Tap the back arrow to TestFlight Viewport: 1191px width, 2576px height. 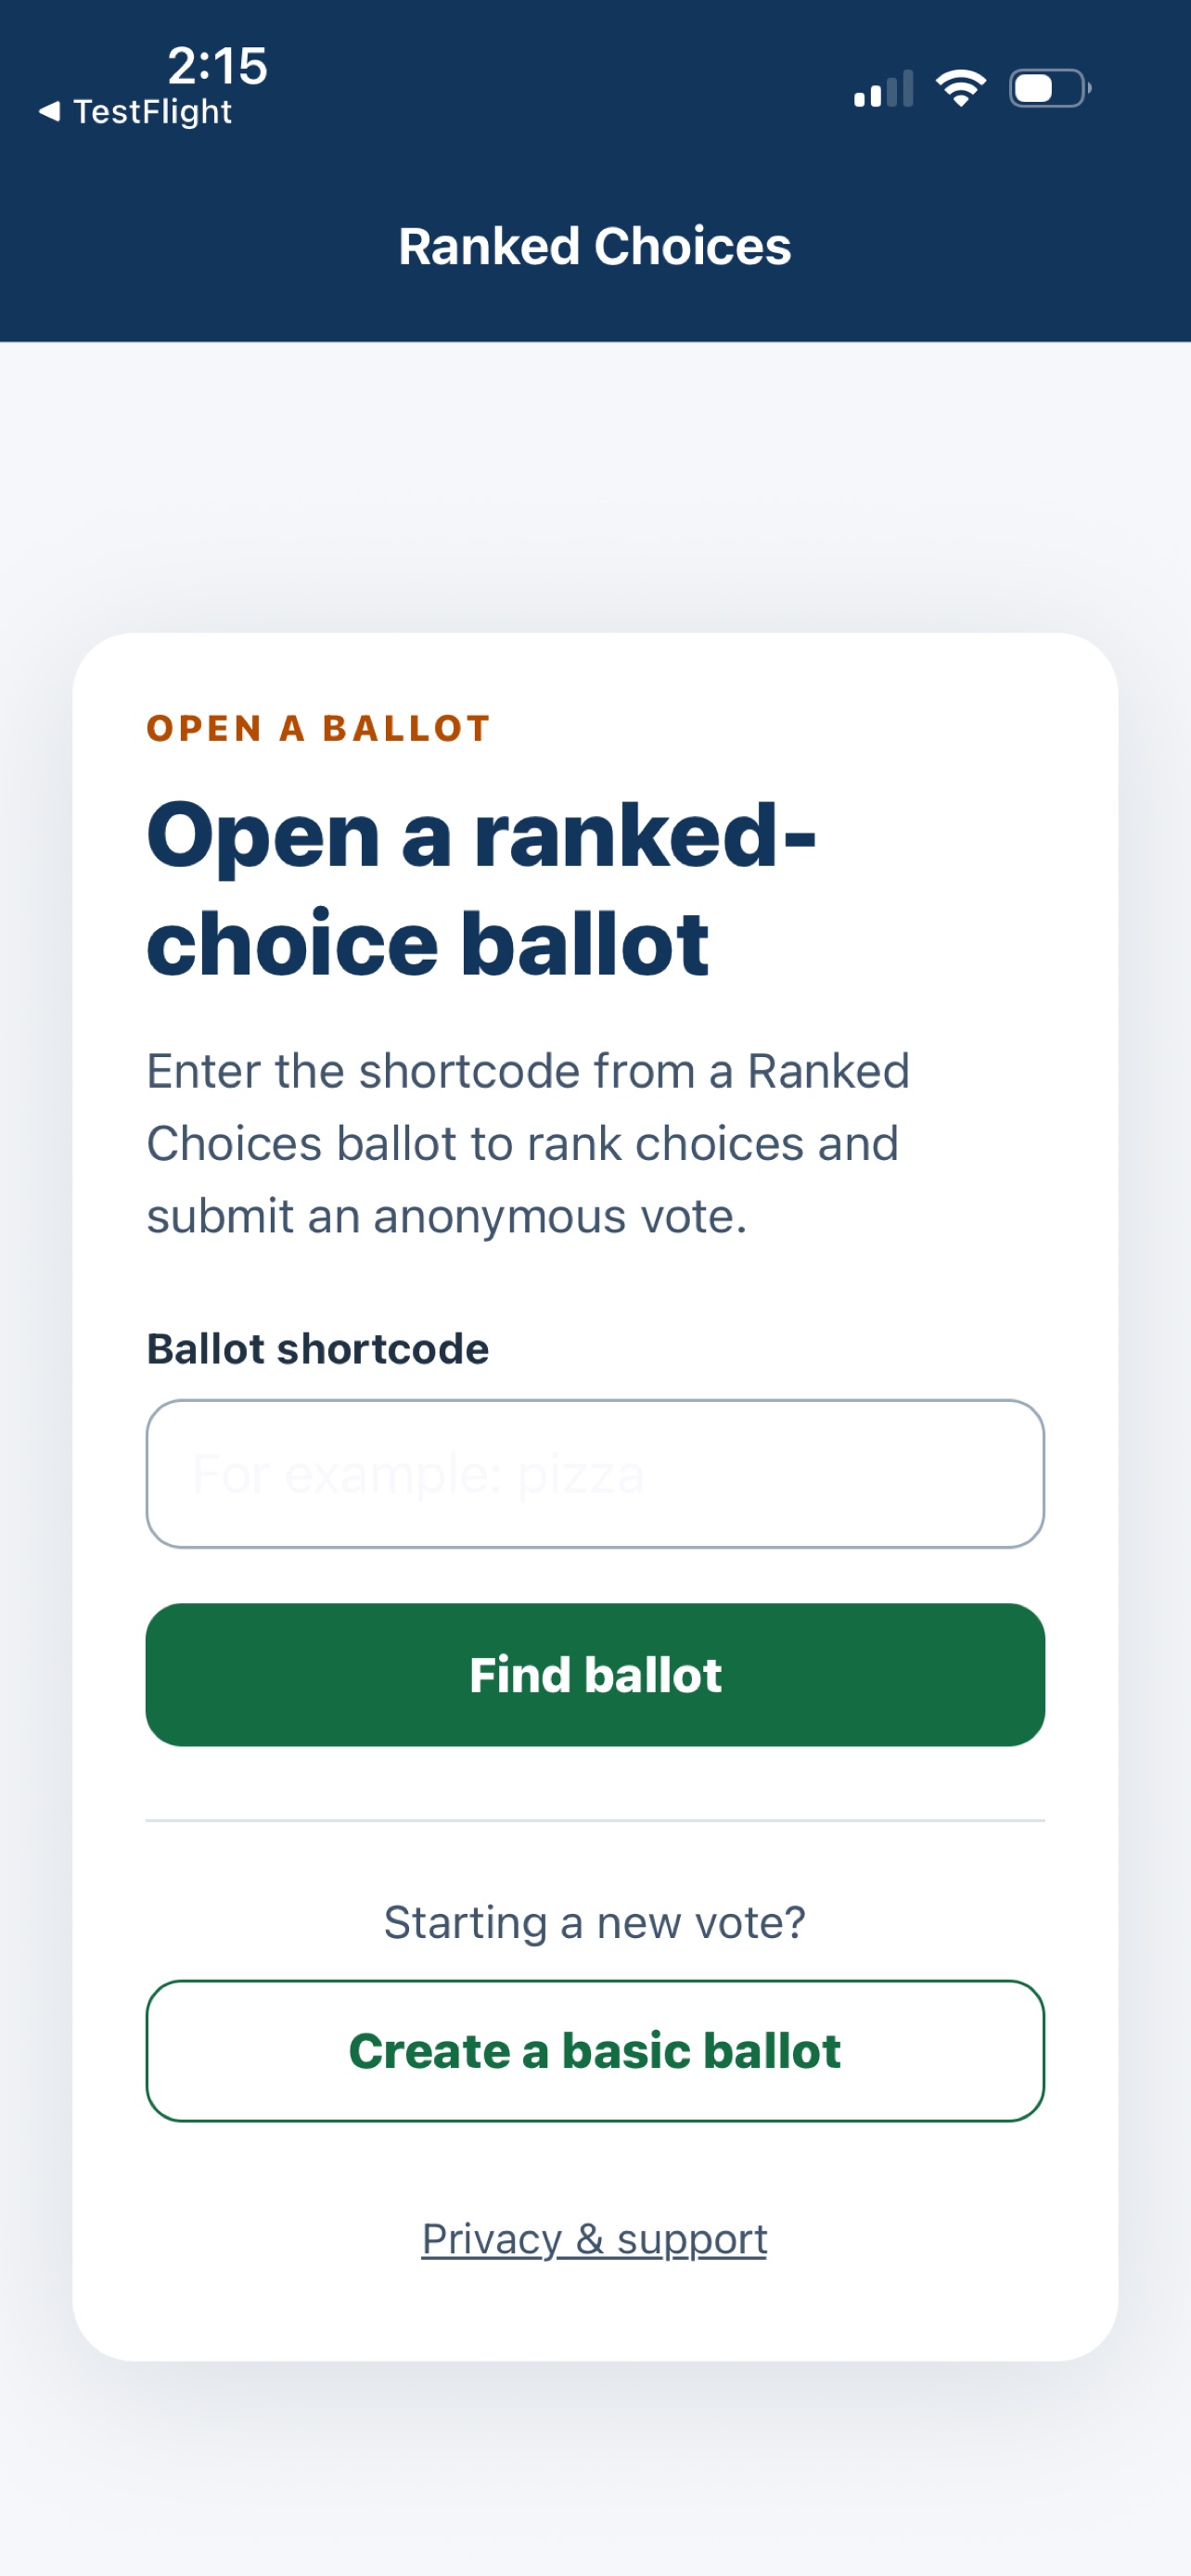click(49, 111)
